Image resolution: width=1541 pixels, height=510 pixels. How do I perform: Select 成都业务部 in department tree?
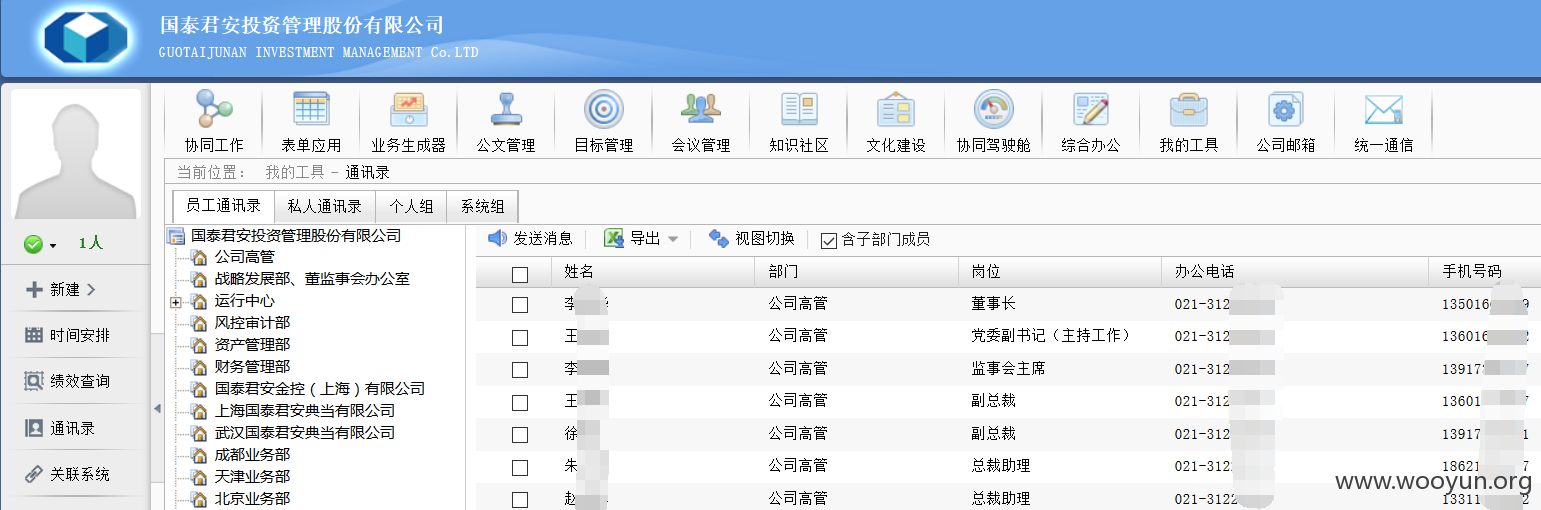[252, 454]
